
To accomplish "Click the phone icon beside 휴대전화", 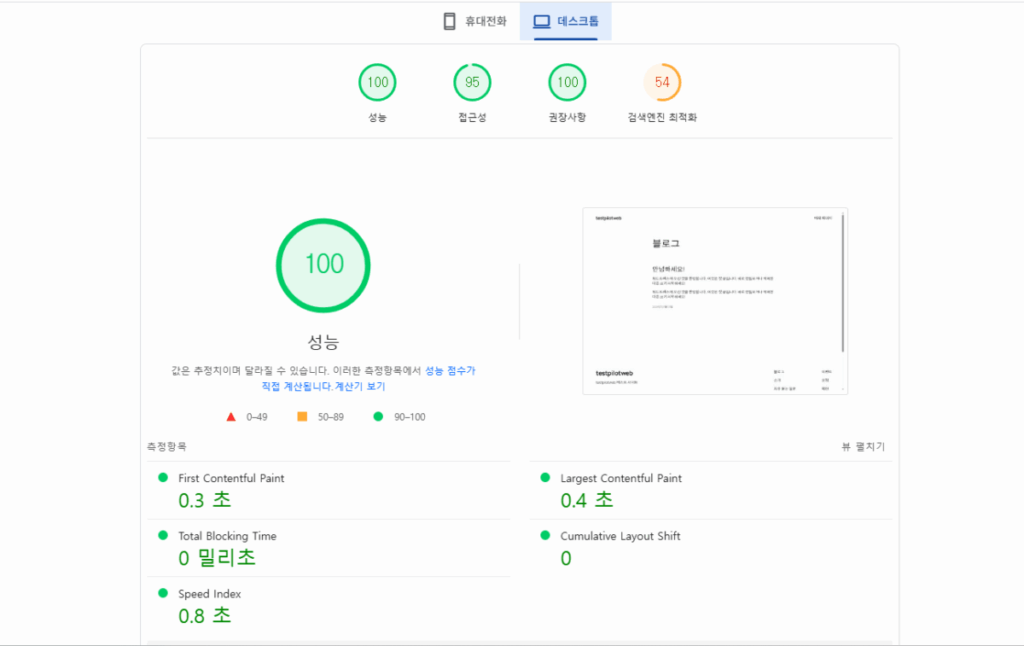I will [x=450, y=21].
